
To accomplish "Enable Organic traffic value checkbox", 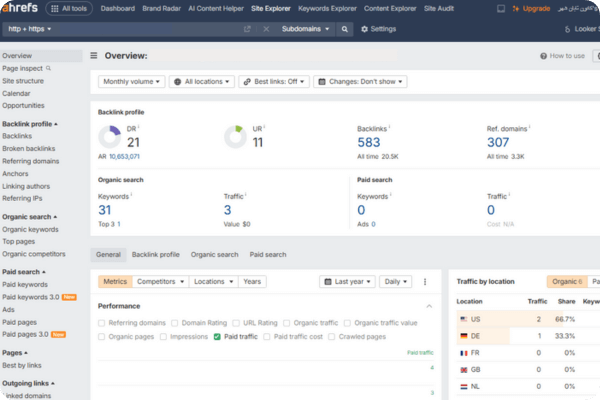I will 347,323.
